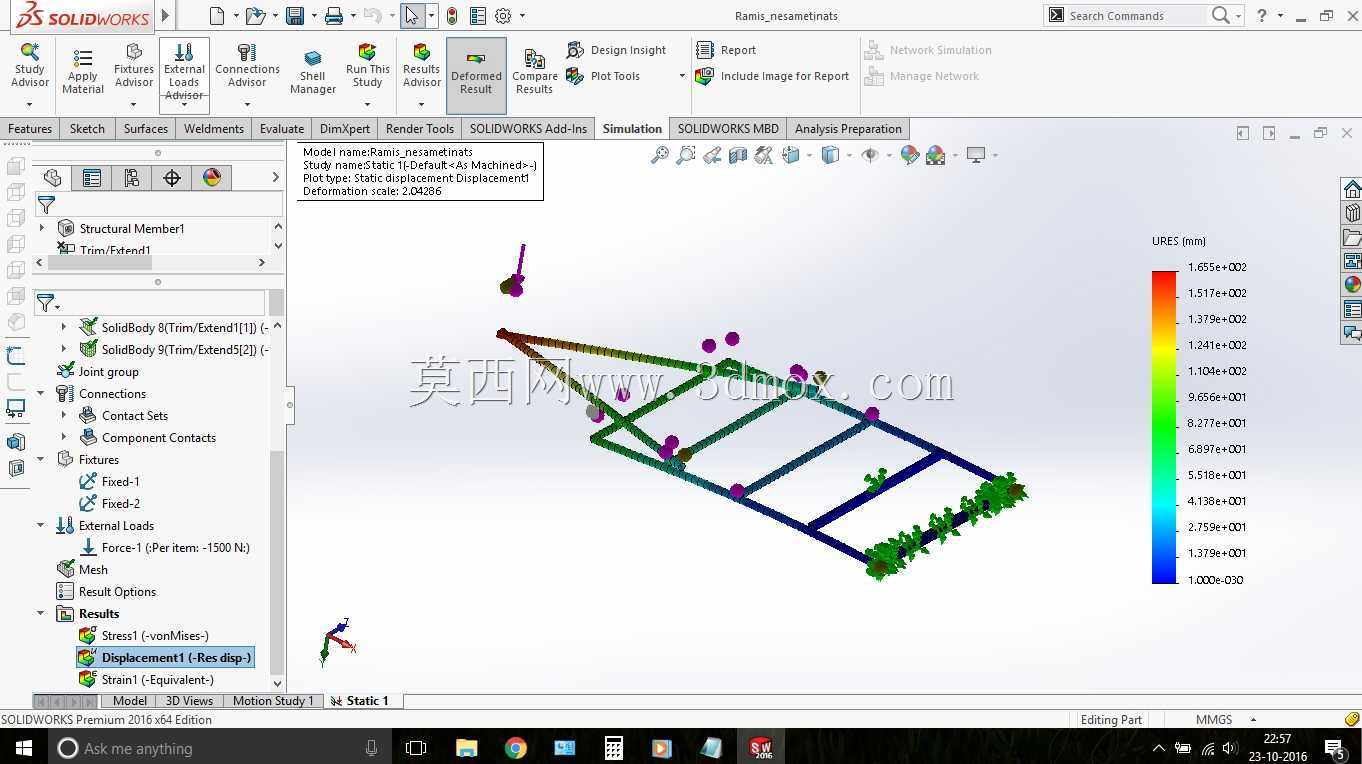Collapse the Fixtures tree node
This screenshot has width=1362, height=764.
point(41,460)
